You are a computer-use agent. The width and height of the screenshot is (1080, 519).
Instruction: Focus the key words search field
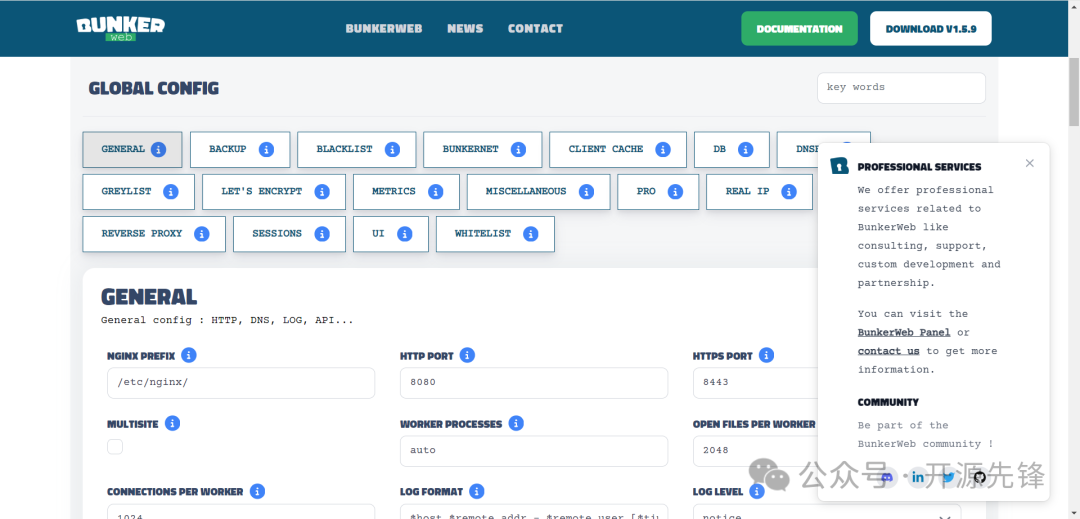[901, 87]
